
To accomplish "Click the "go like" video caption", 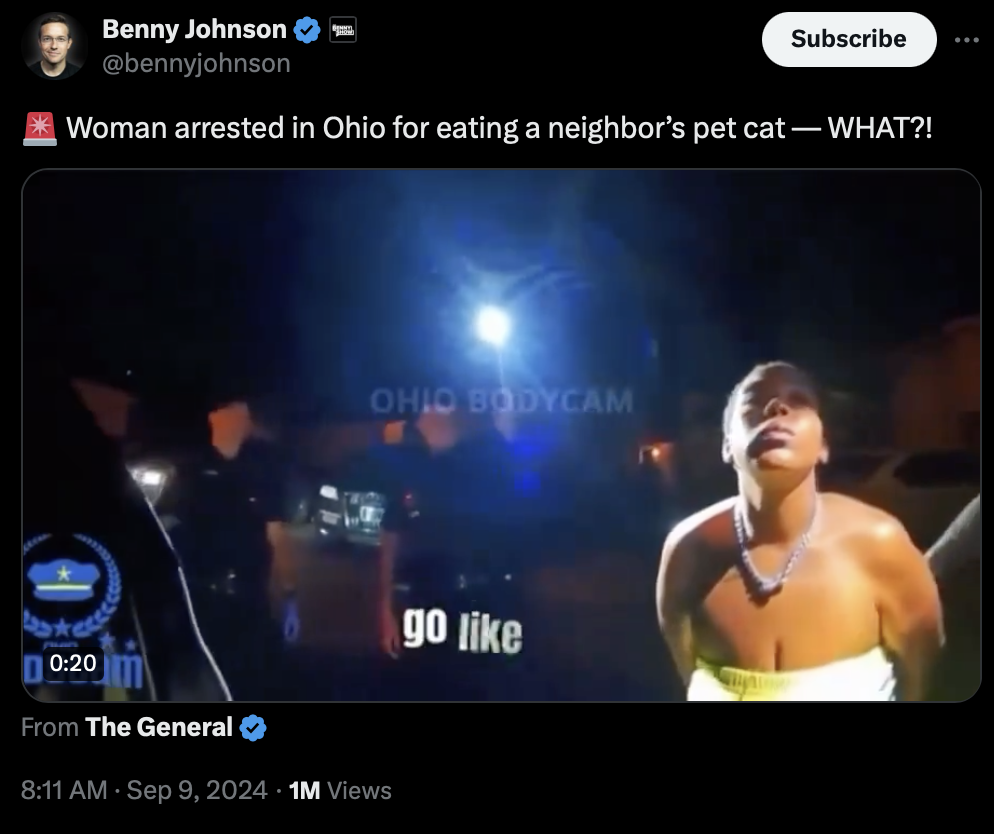I will [x=462, y=631].
